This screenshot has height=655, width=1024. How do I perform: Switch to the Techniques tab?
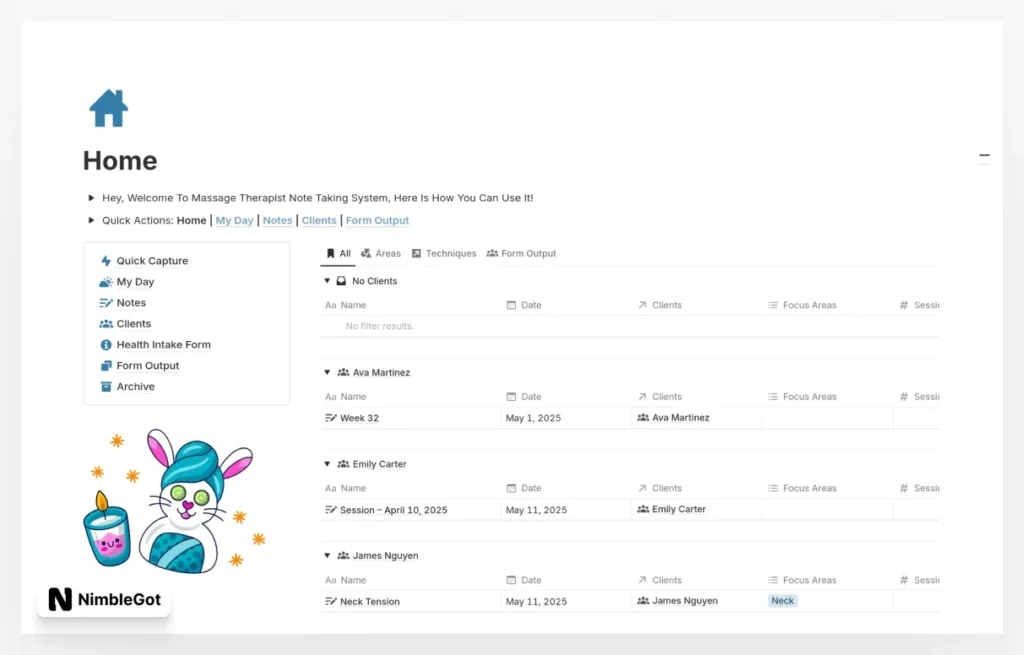coord(444,254)
